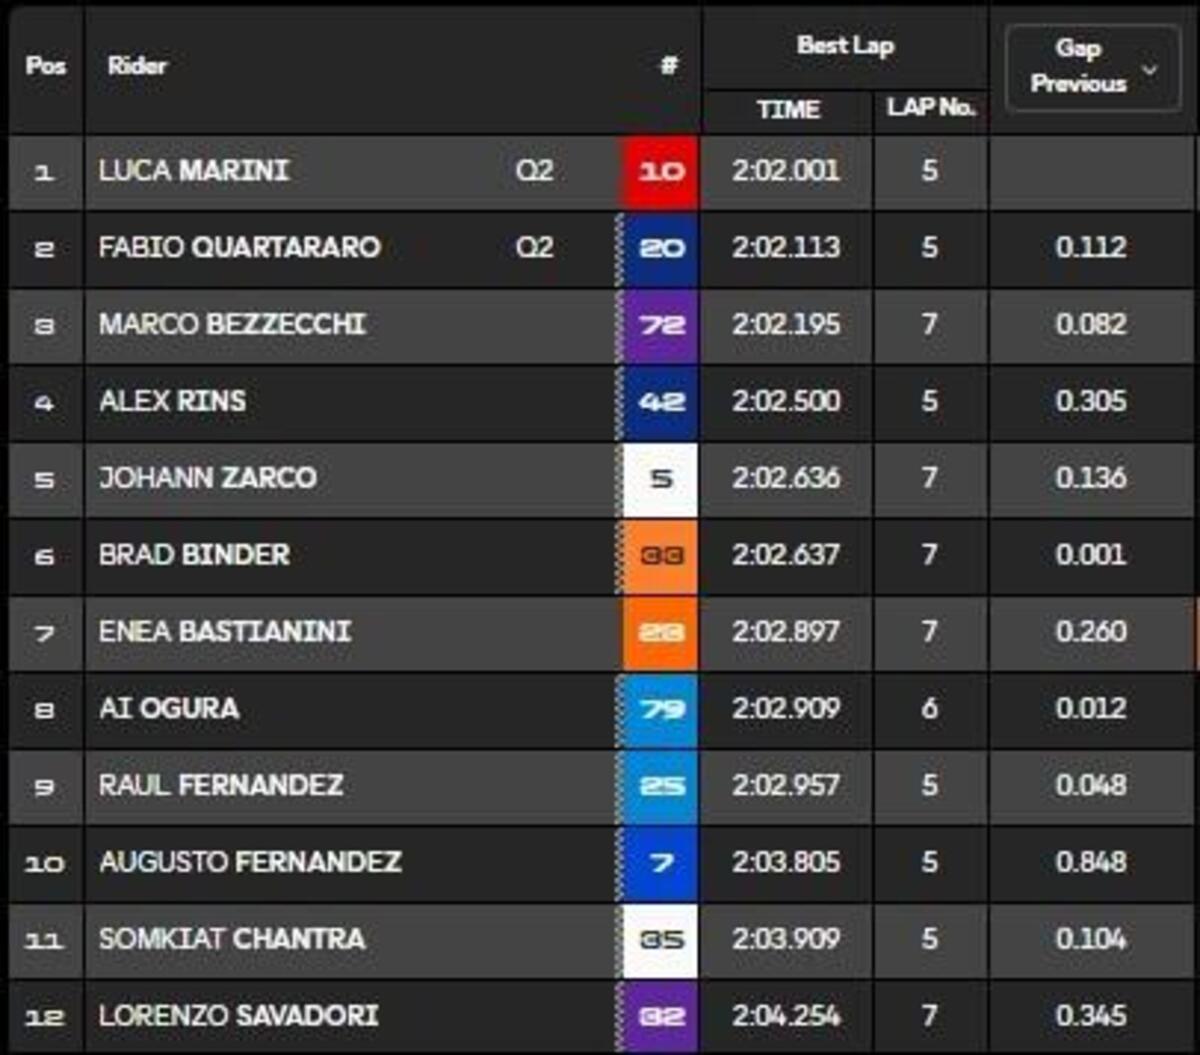Open rider Enea Bastianini's name link
This screenshot has height=1055, width=1200.
coord(225,632)
